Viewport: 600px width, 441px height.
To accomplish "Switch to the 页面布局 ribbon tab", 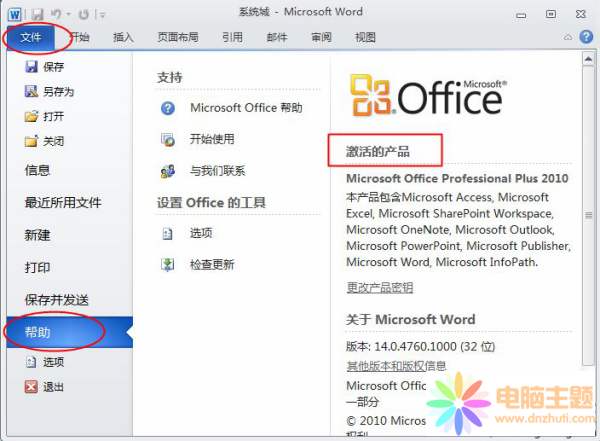I will point(177,37).
